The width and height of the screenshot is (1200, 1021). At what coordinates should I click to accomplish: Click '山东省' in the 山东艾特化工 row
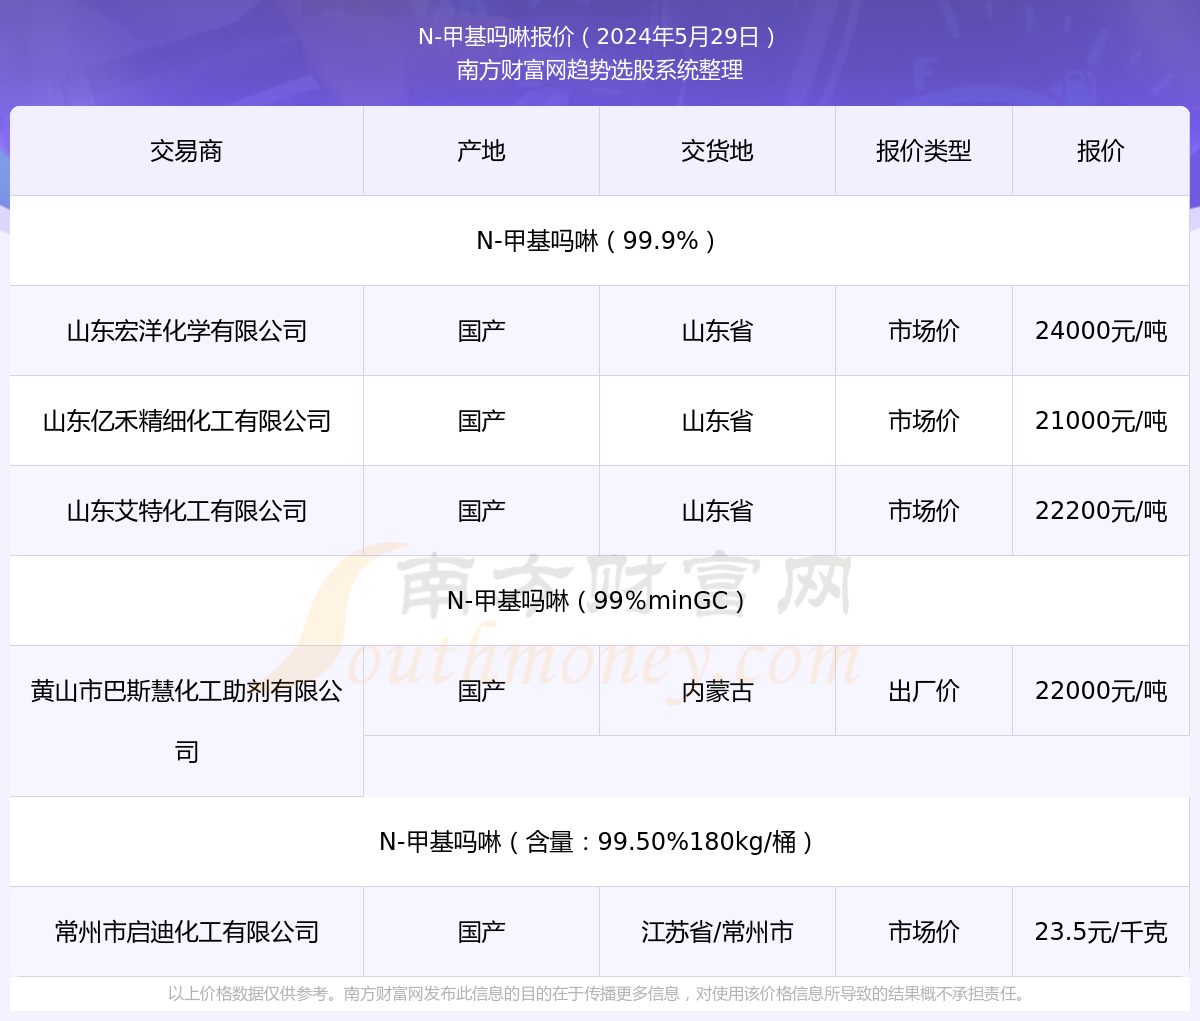pyautogui.click(x=718, y=511)
